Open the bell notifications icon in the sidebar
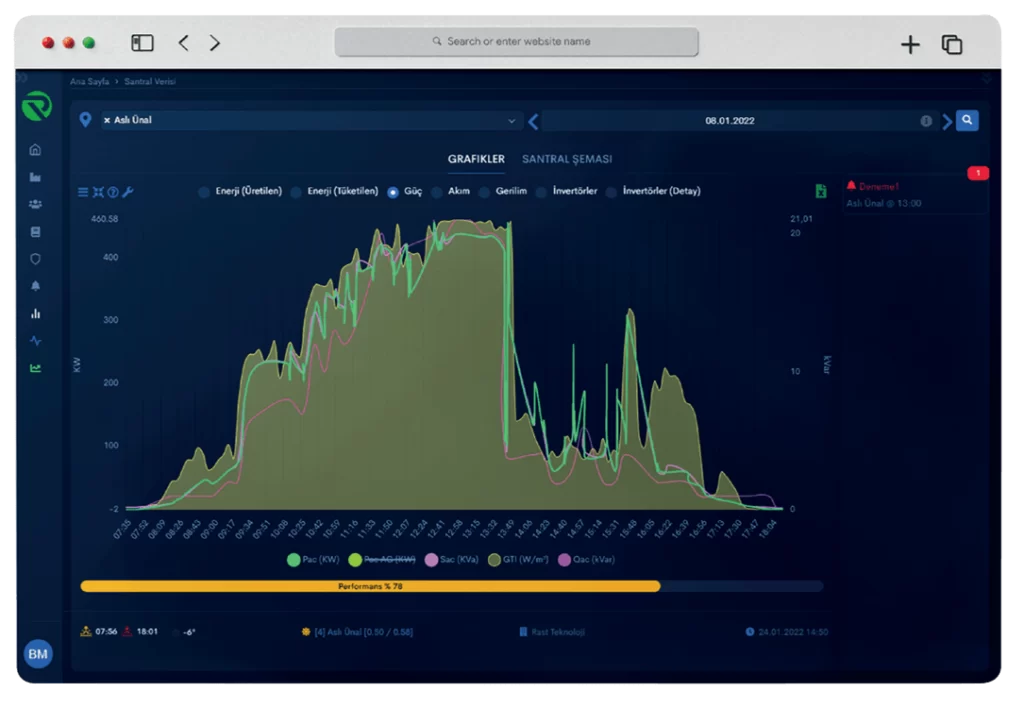This screenshot has width=1024, height=708. tap(35, 286)
